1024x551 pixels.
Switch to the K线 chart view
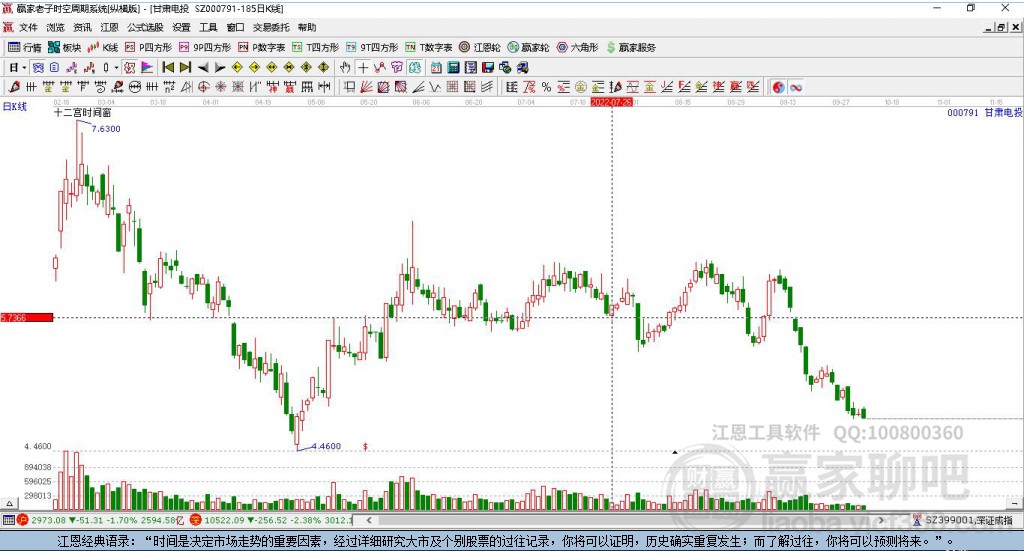103,48
